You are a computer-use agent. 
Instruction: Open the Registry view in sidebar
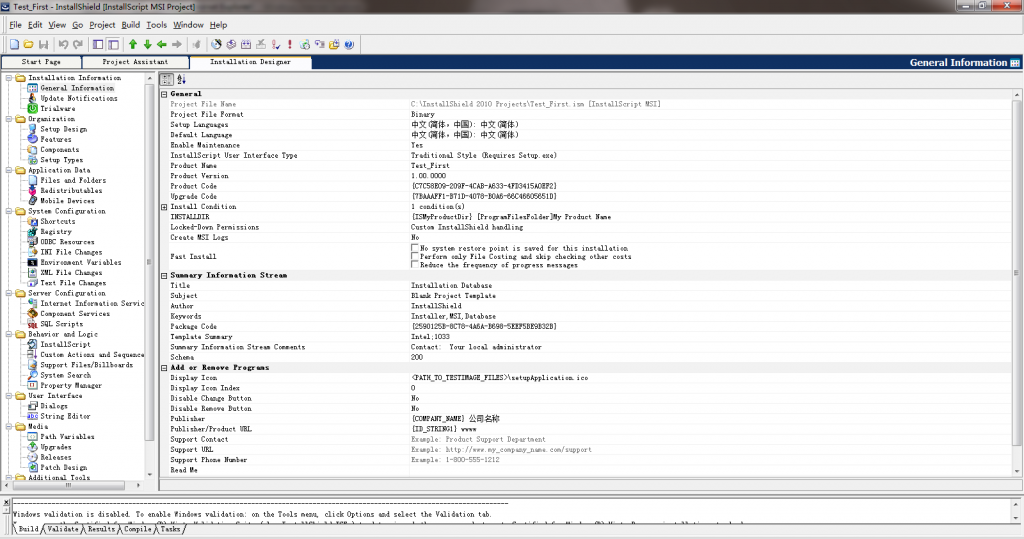(33, 232)
